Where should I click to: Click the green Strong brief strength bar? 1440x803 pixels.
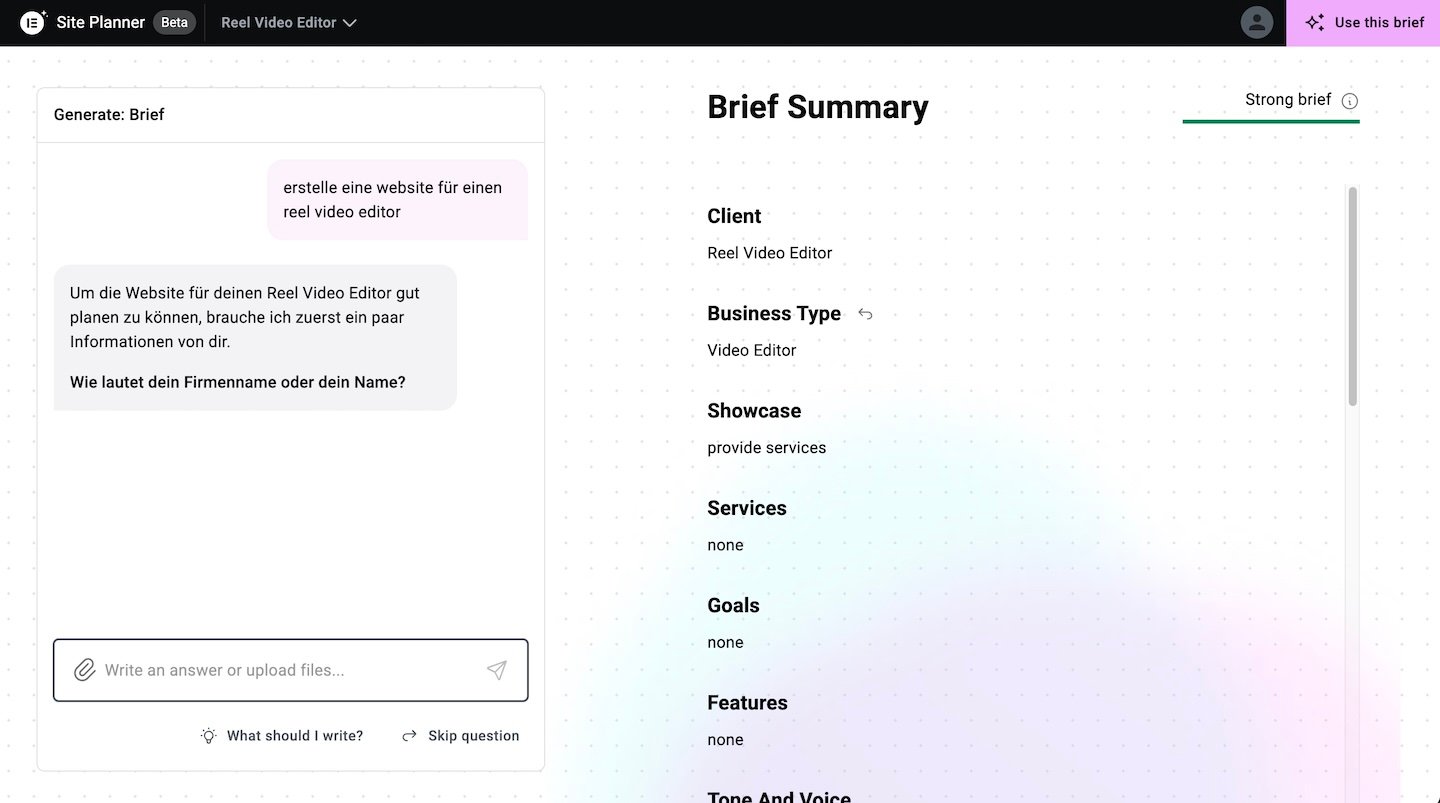tap(1270, 121)
